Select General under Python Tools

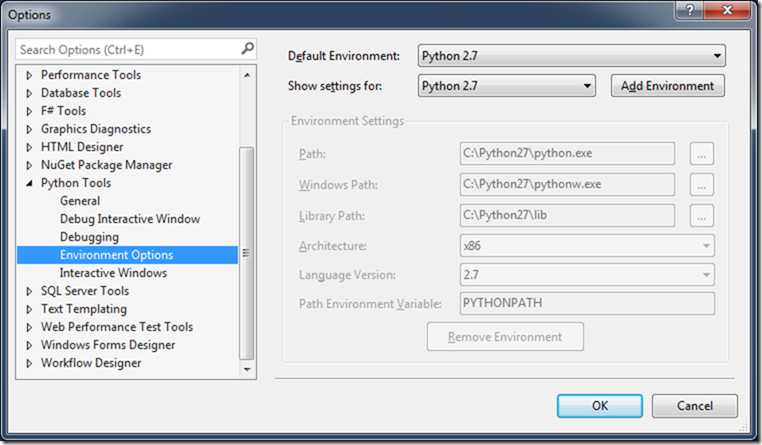80,201
